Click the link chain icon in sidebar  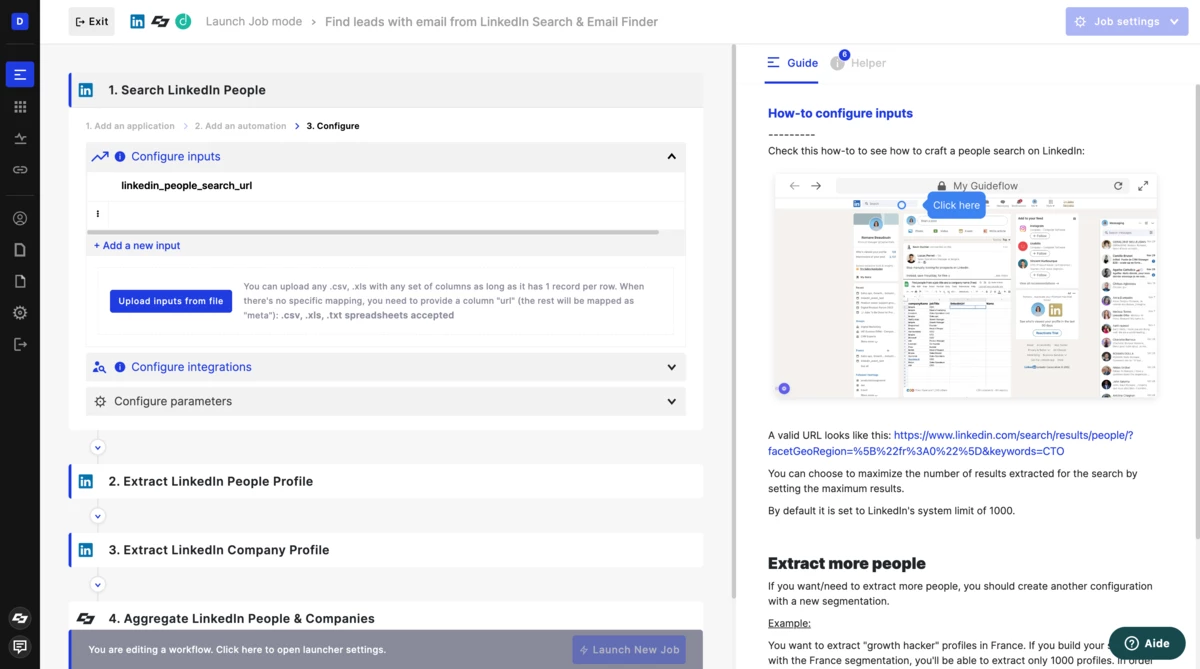(x=20, y=170)
